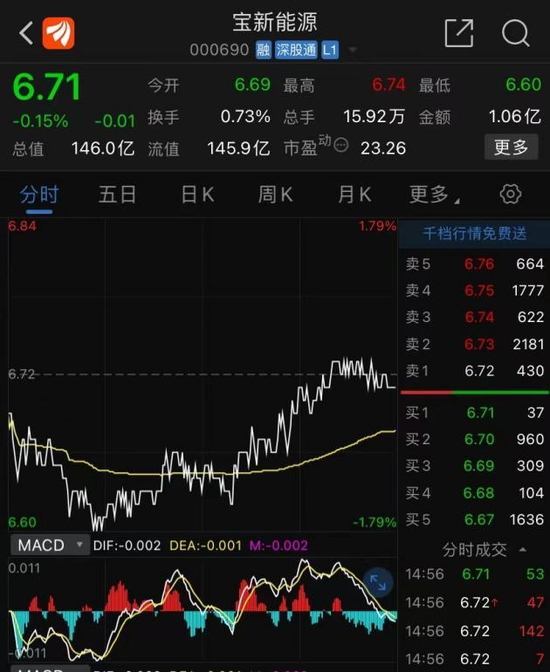550x672 pixels.
Task: Tap the 14:56 trade of 47 lots
Action: (x=475, y=603)
